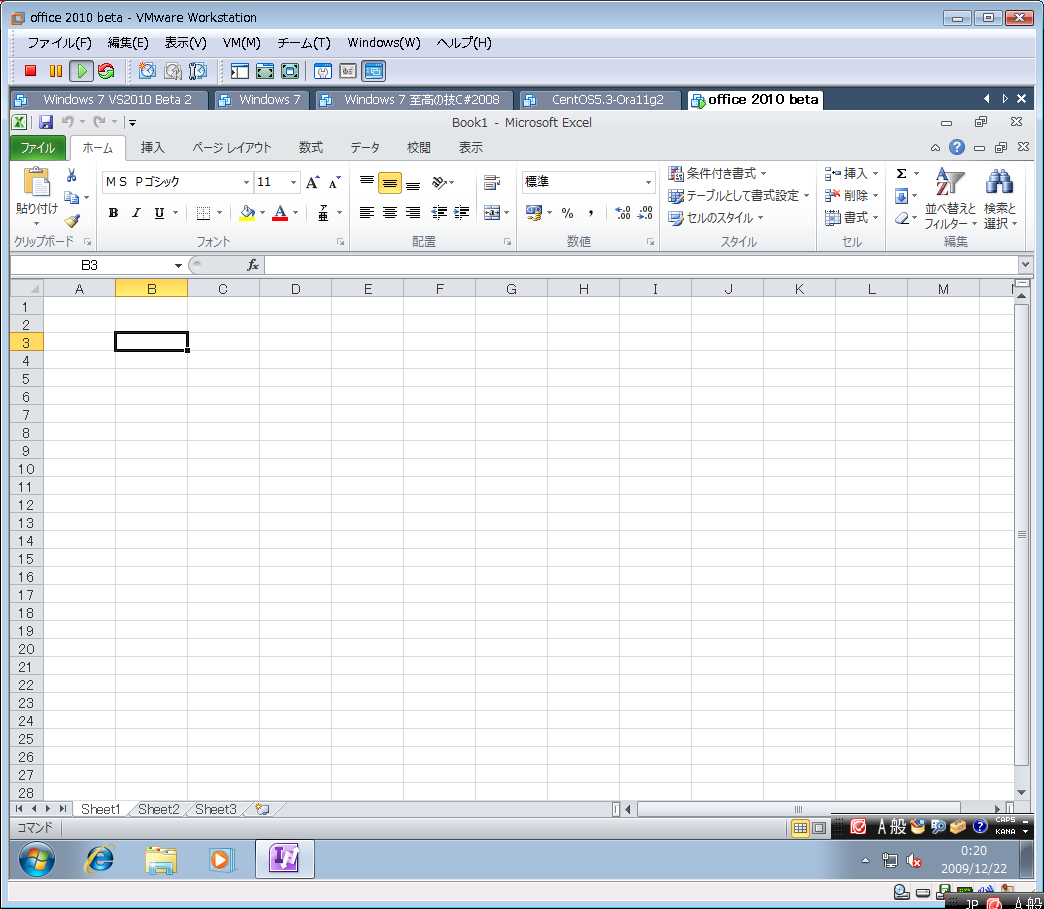1044x909 pixels.
Task: Click the percent style icon
Action: [567, 213]
